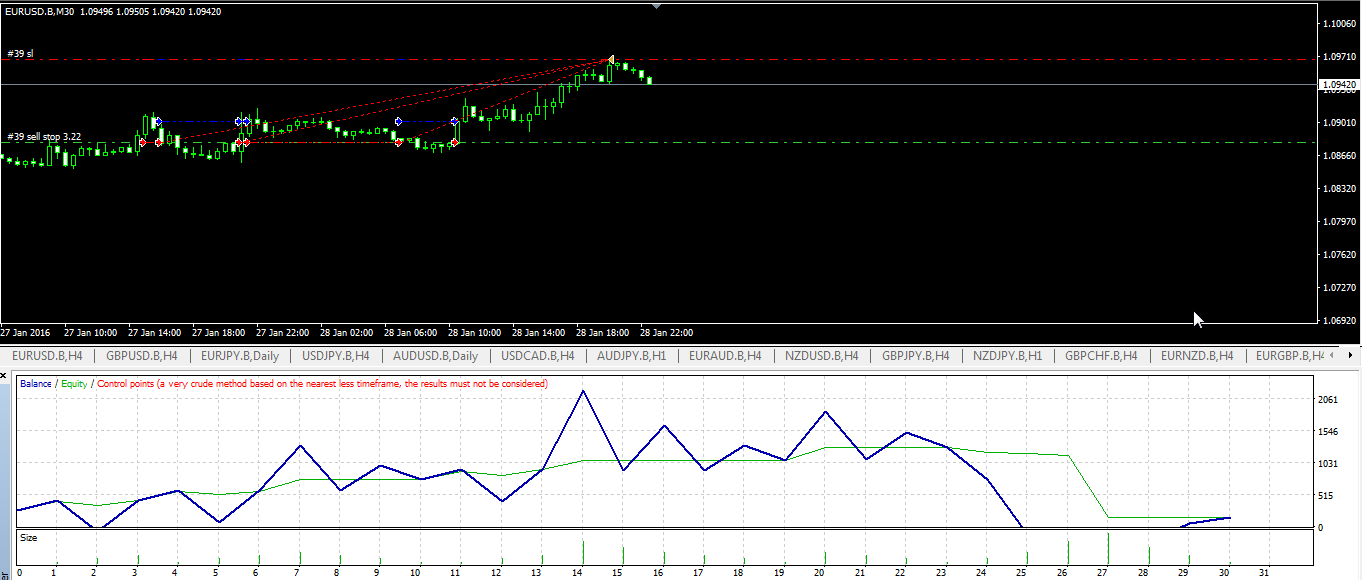Click blue arrow marker above 28 Jan 06:00

pos(398,121)
